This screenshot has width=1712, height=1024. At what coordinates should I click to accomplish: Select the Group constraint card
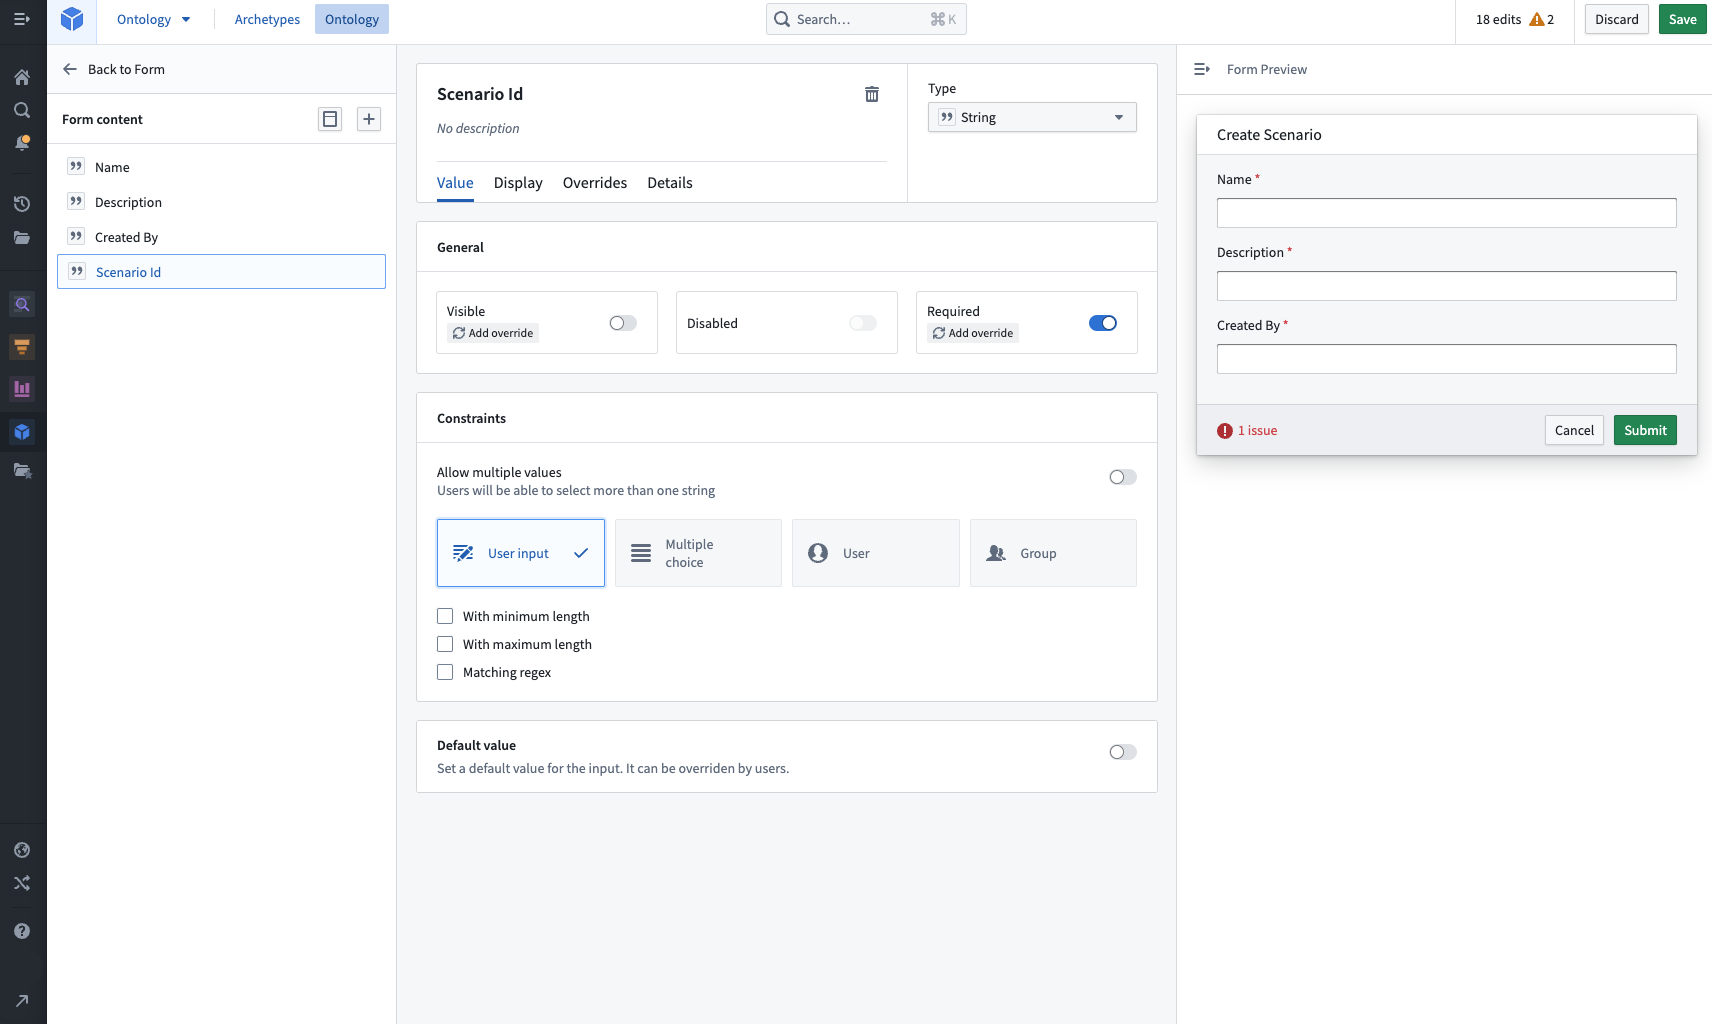click(x=1053, y=553)
